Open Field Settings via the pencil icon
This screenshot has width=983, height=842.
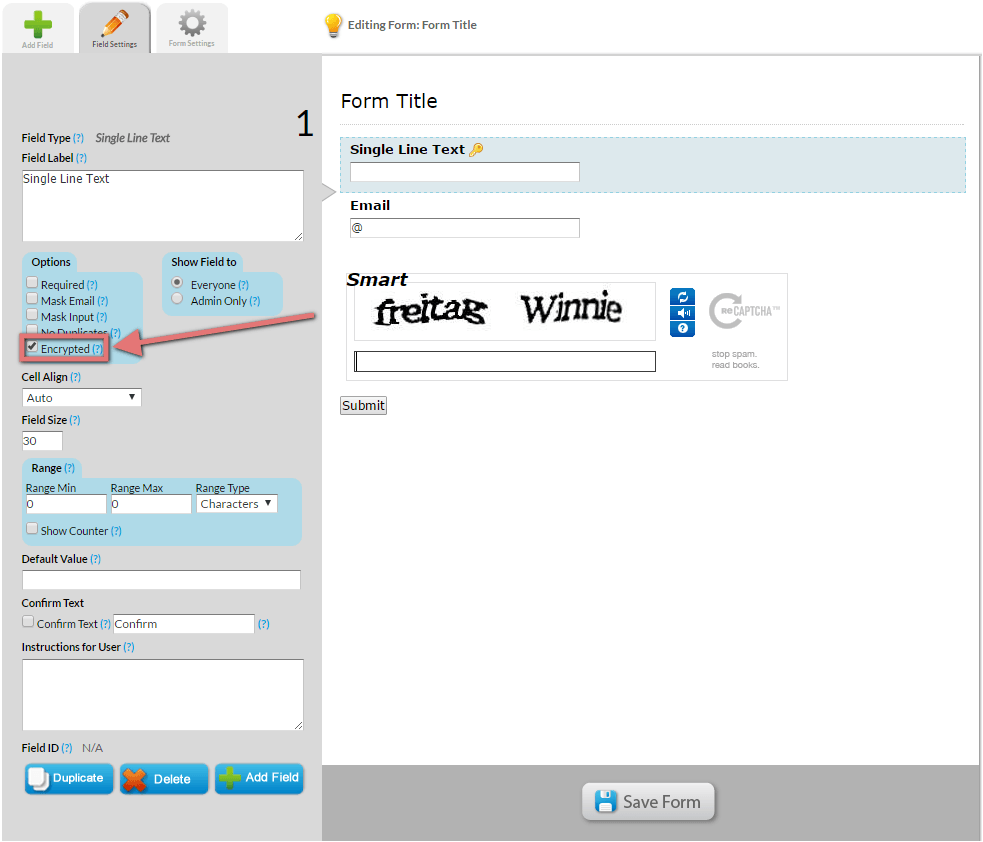click(114, 20)
